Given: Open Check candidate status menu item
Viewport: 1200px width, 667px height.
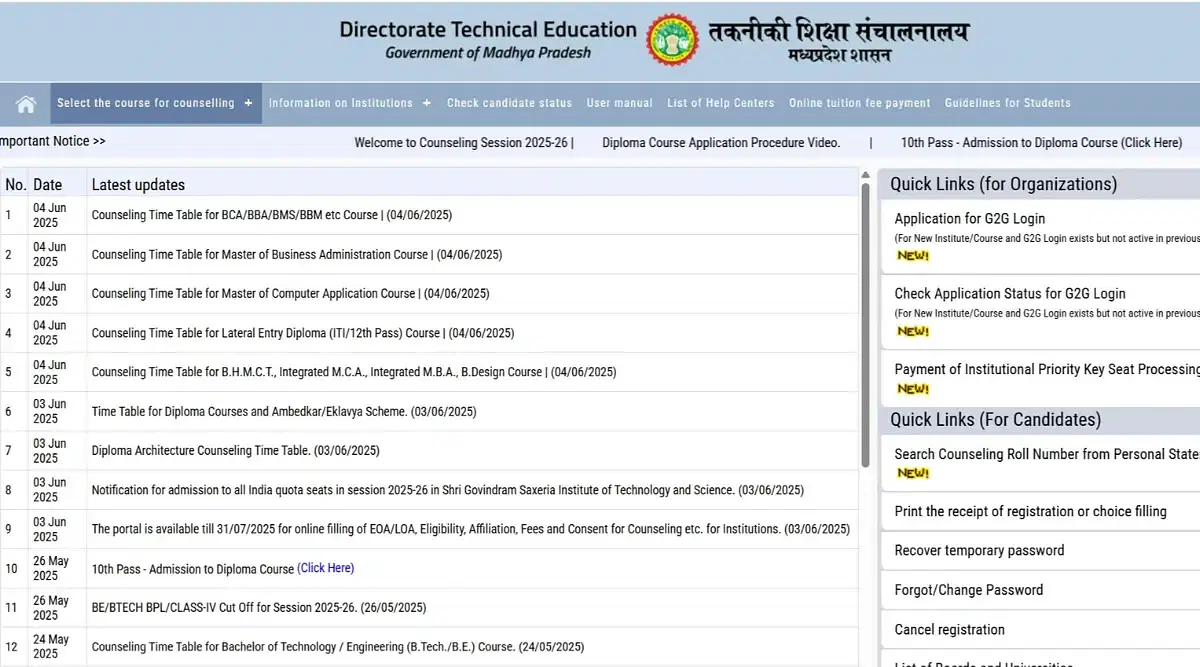Looking at the screenshot, I should (x=509, y=103).
